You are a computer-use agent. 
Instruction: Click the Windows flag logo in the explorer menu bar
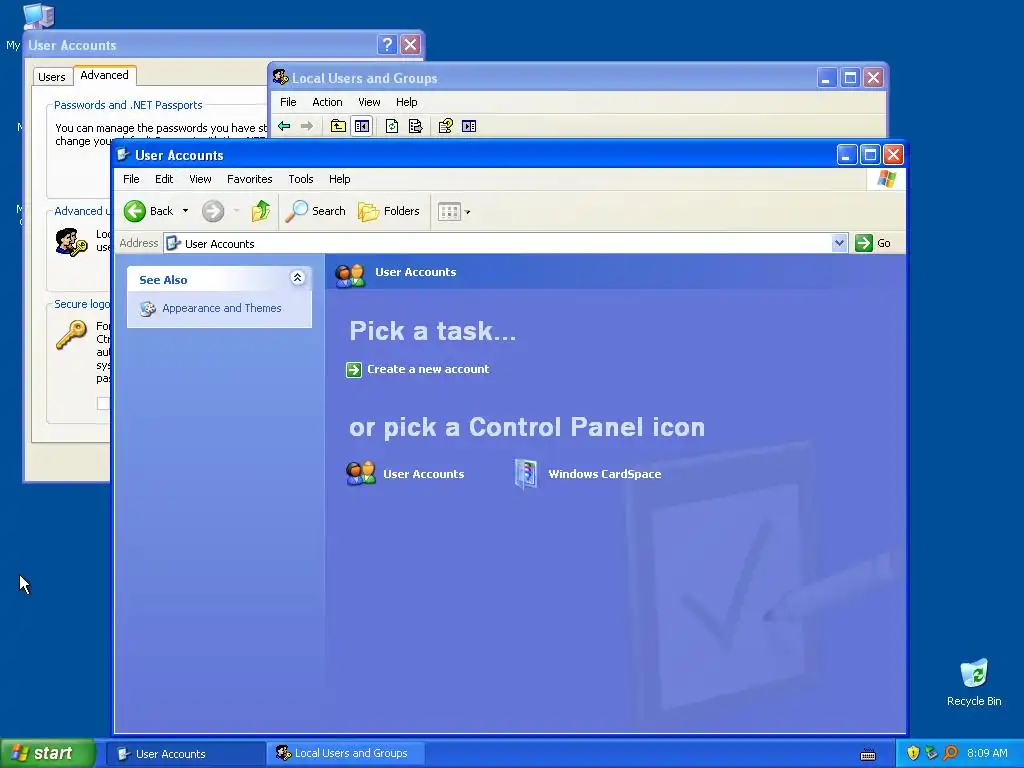tap(887, 178)
